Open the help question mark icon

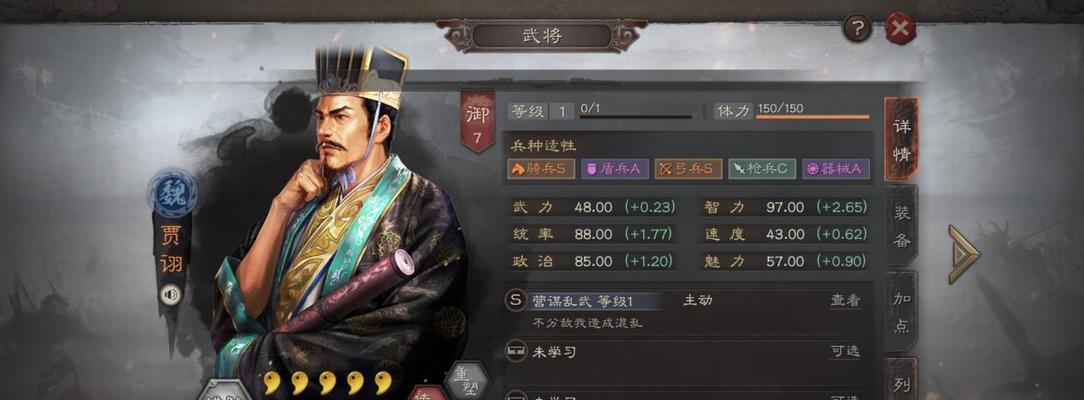pos(857,29)
